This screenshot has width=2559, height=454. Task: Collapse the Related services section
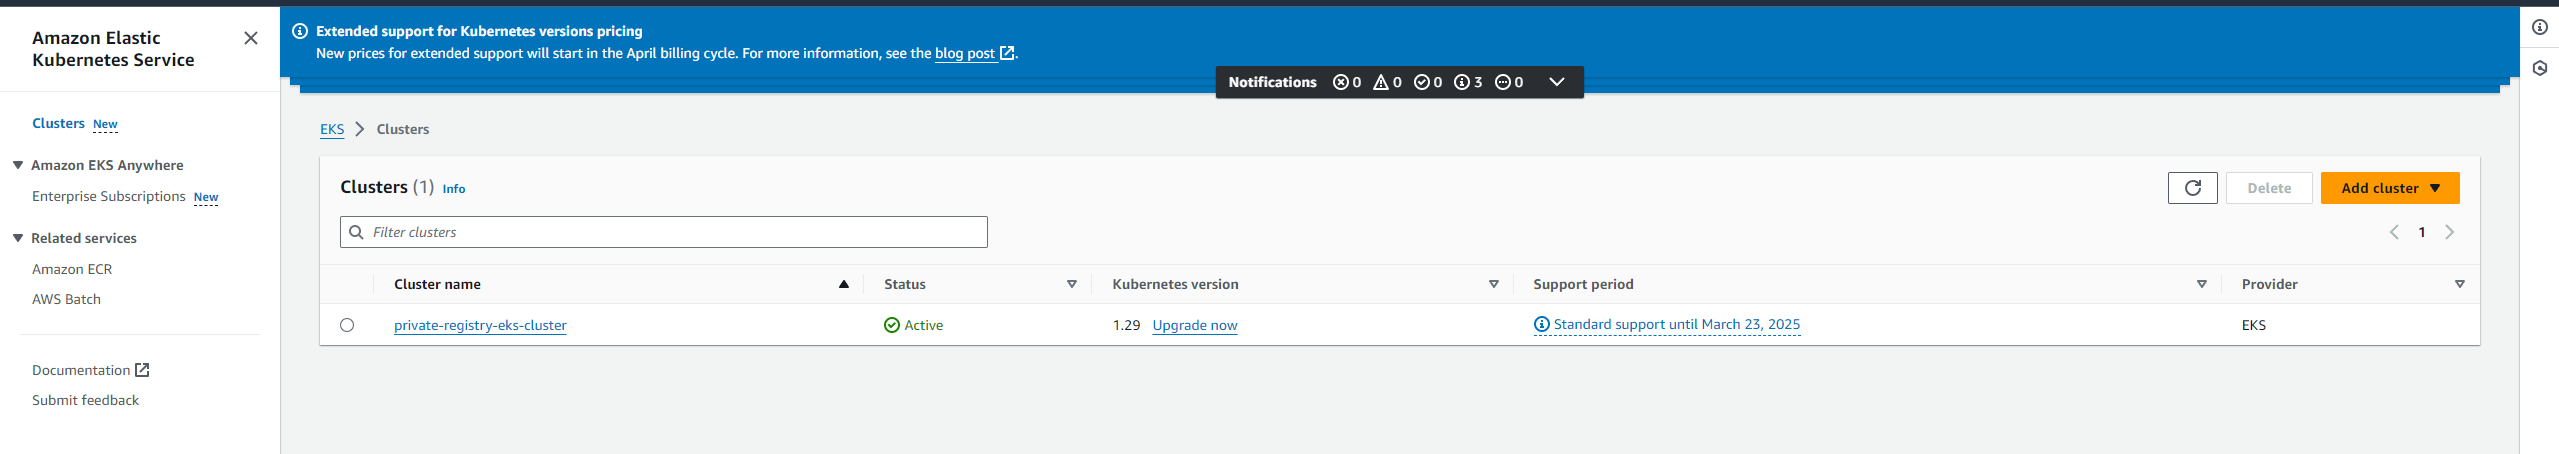(18, 238)
